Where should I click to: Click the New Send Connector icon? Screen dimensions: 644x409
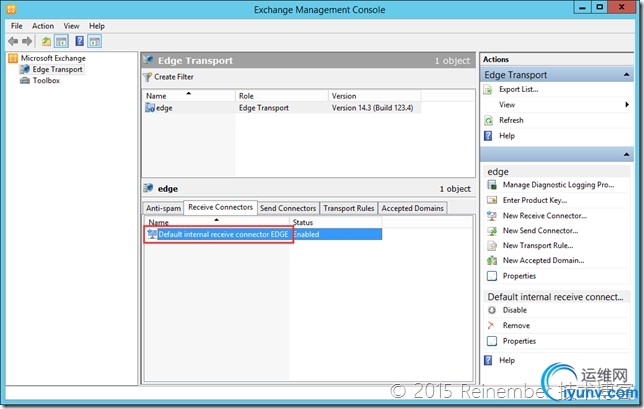492,231
